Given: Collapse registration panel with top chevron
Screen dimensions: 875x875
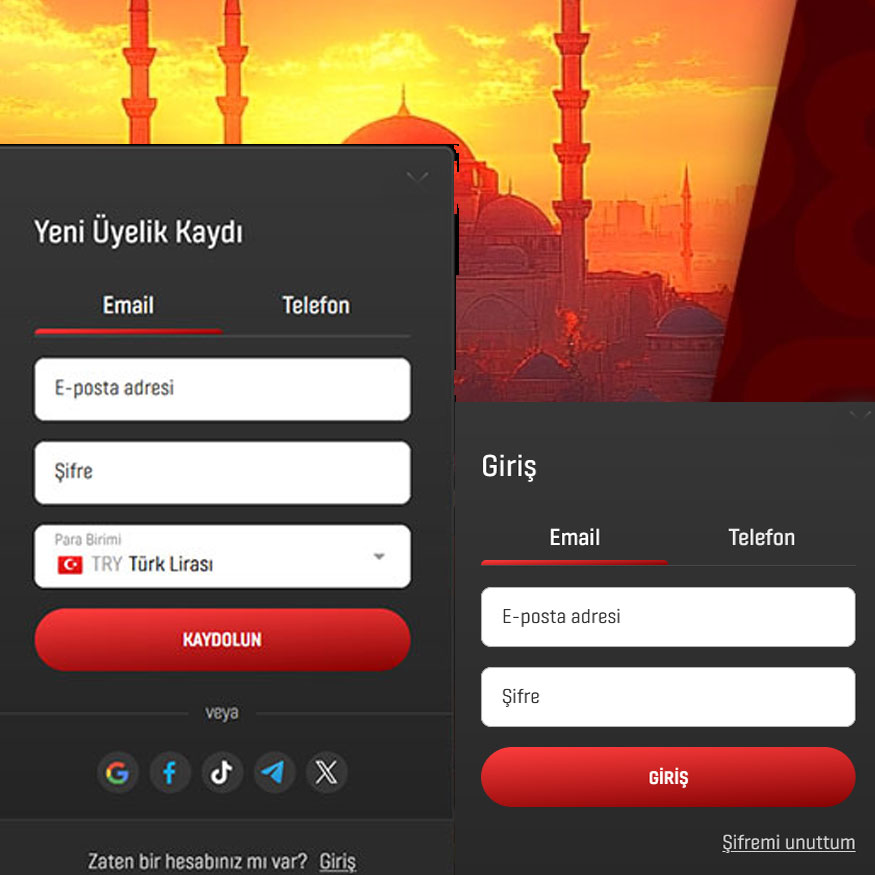Looking at the screenshot, I should pyautogui.click(x=417, y=177).
